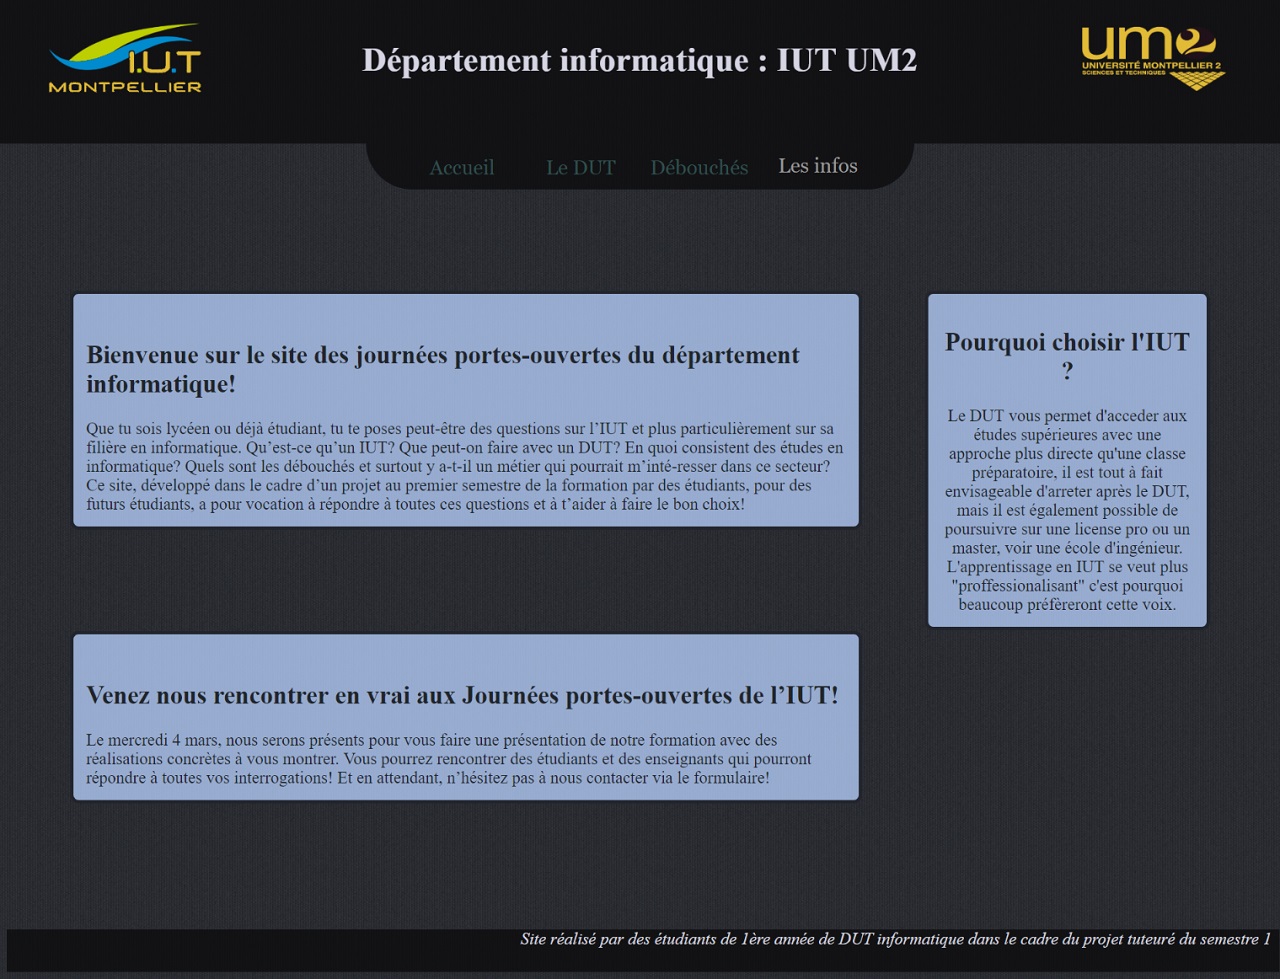This screenshot has height=979, width=1280.
Task: Click the UM2 Université Montpellier 2 logo
Action: 1153,57
